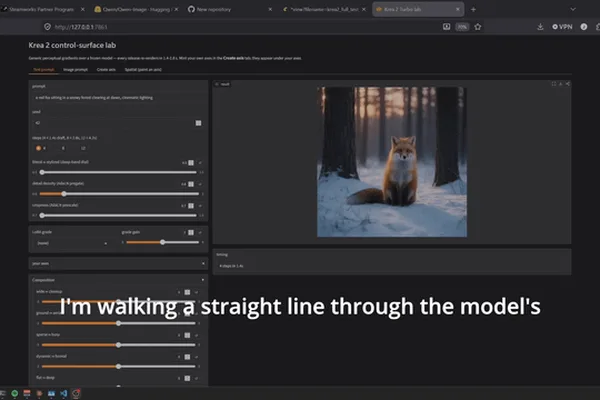Click the green circular taskbar icon

tap(15, 393)
